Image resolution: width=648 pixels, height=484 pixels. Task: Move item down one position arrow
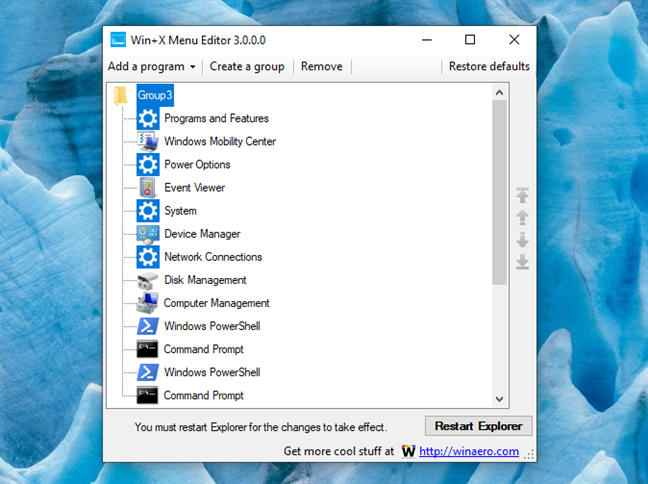[x=522, y=240]
